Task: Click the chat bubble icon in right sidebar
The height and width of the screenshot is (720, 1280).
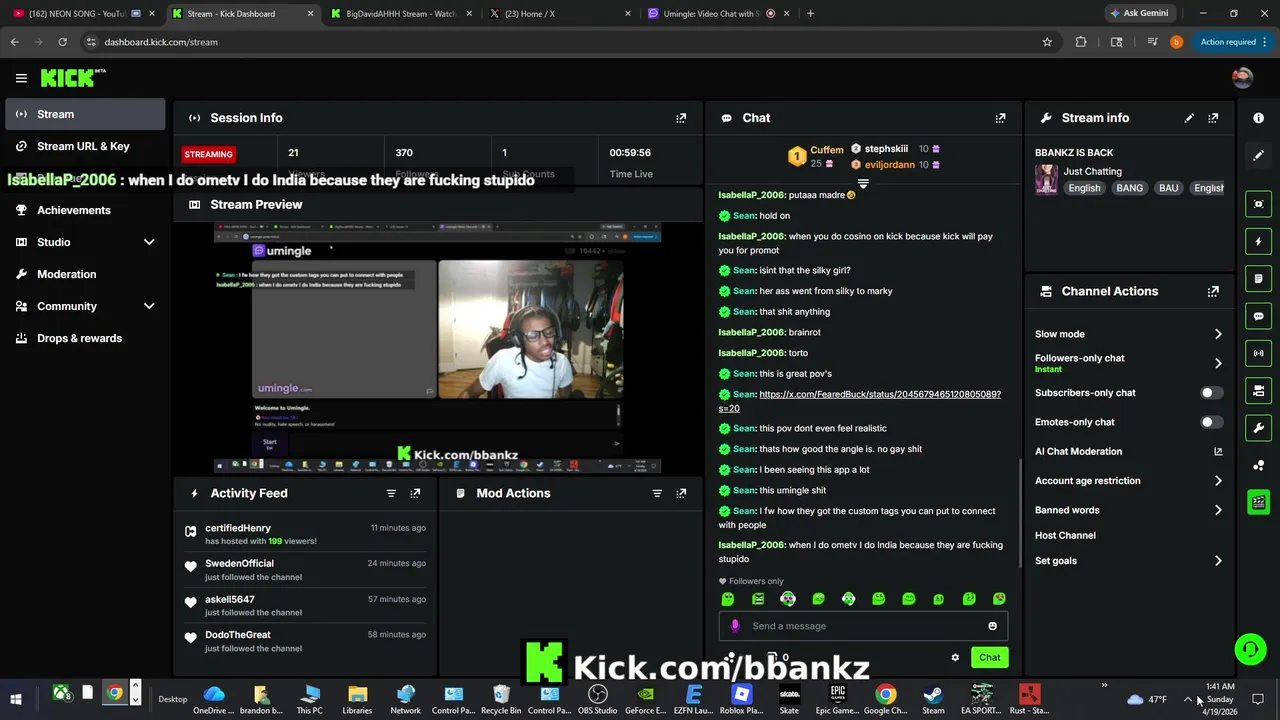Action: (1259, 316)
